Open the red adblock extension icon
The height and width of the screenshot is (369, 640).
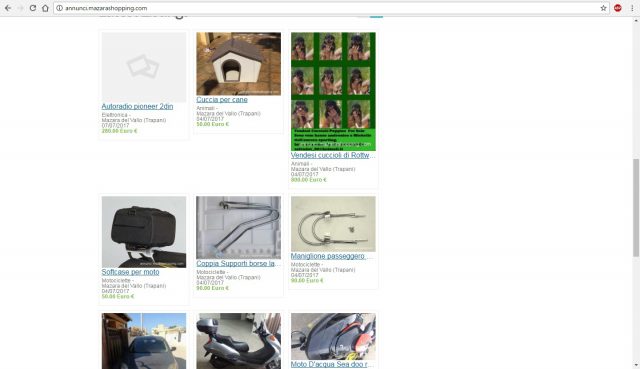click(x=618, y=8)
